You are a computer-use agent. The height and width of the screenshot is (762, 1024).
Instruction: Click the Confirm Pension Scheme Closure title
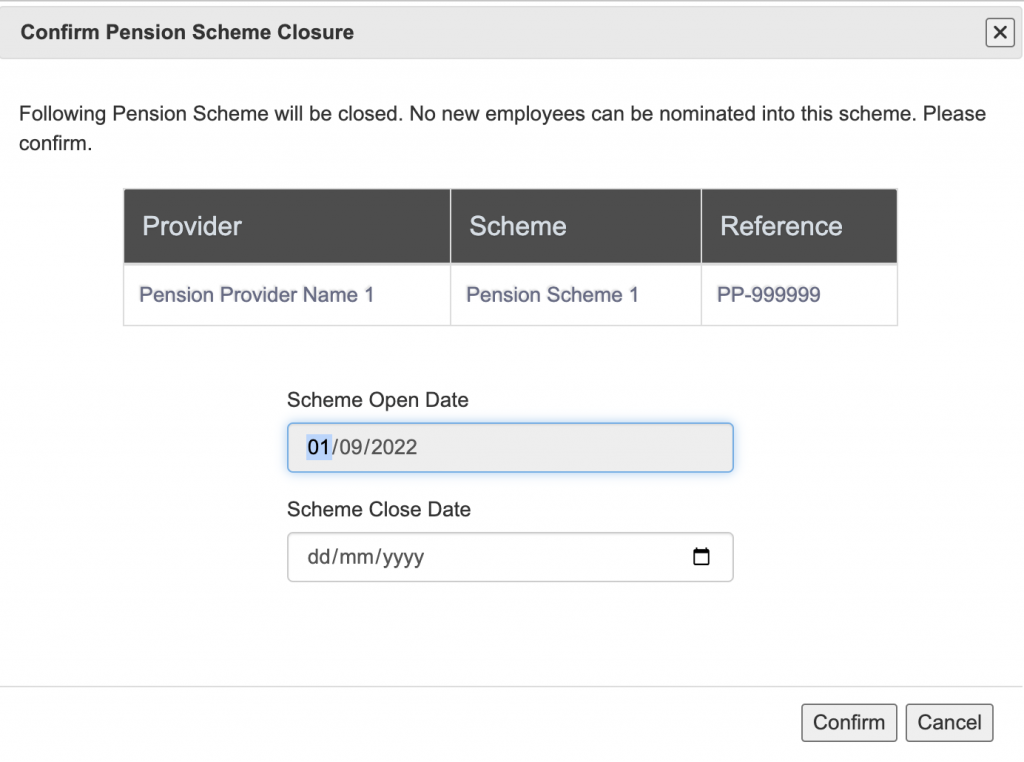187,32
